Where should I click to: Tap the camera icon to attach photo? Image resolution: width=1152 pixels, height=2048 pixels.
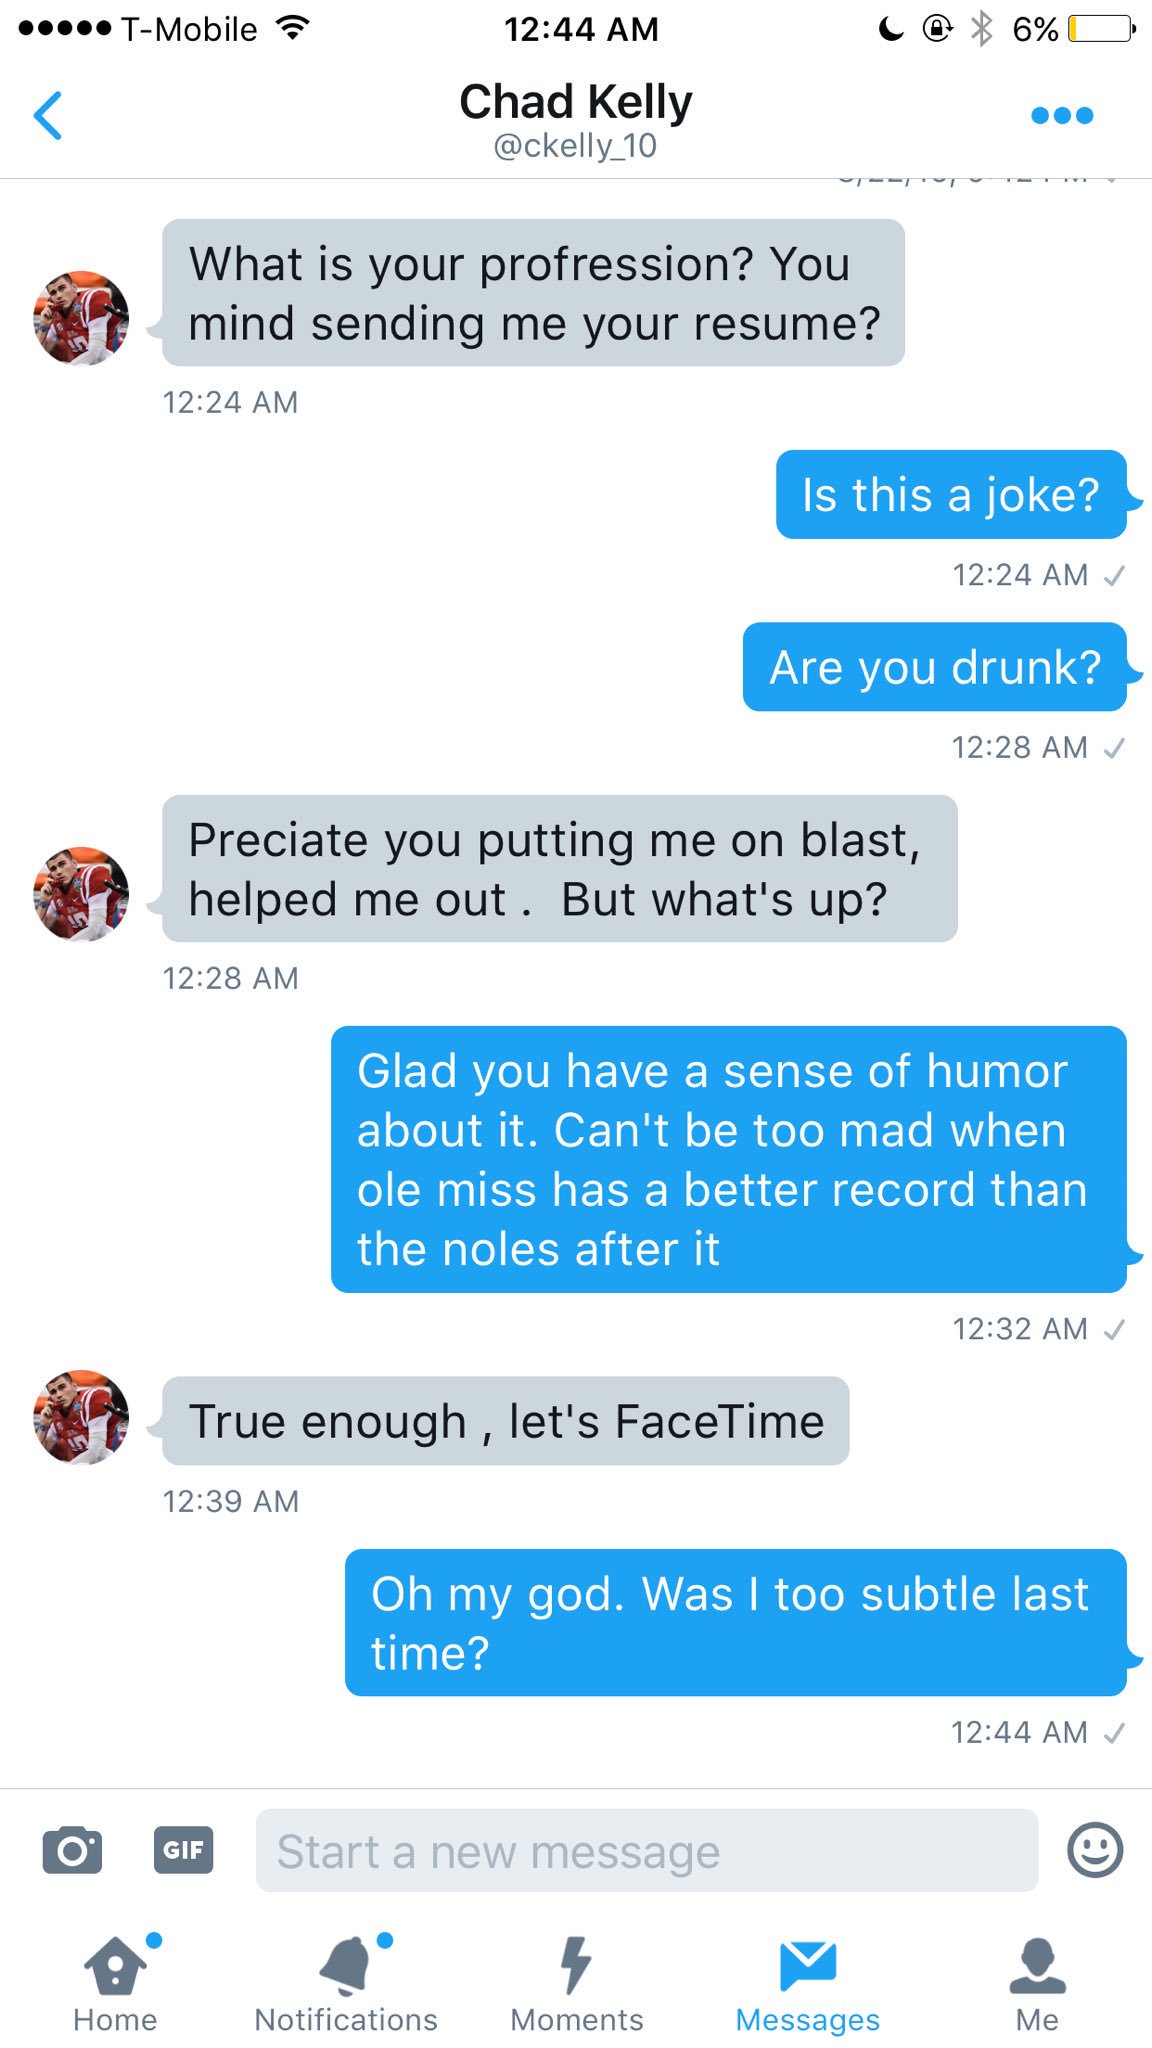coord(72,1849)
